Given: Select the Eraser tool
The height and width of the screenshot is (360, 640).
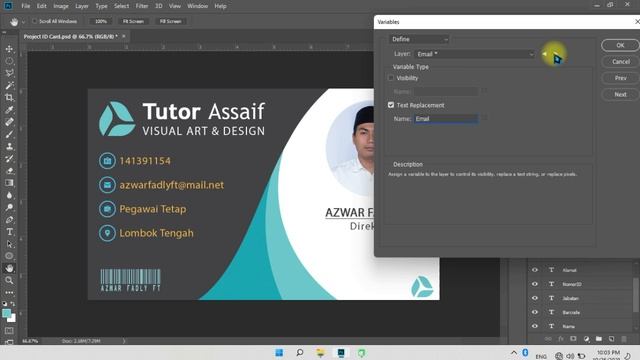Looking at the screenshot, I should click(x=9, y=171).
